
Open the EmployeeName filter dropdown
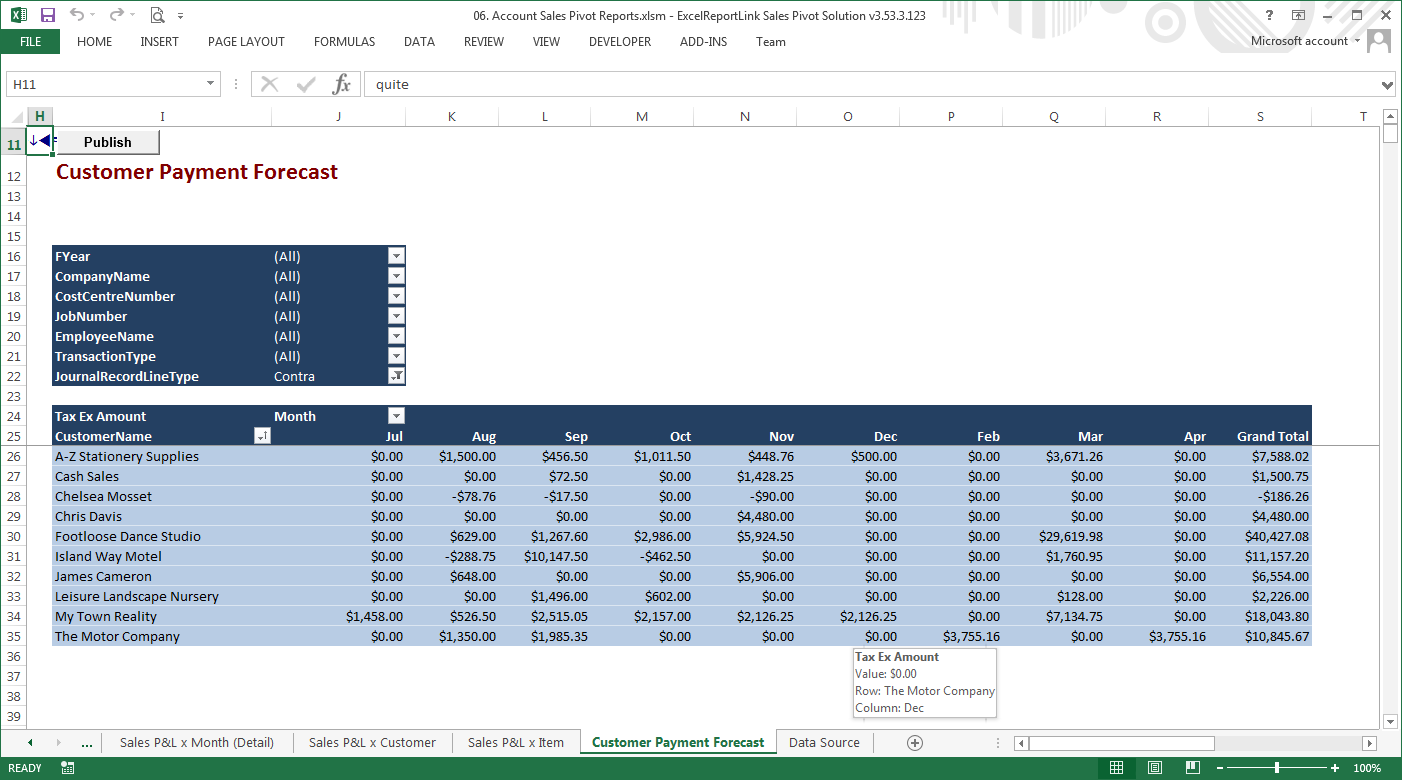click(x=396, y=336)
